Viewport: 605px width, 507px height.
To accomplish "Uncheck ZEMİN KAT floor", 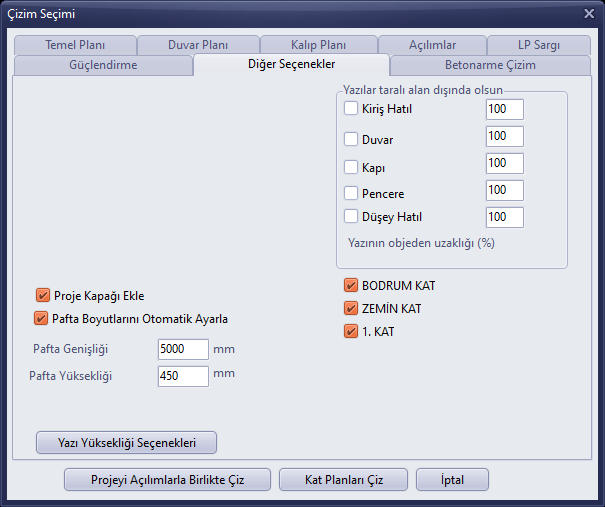I will coord(351,309).
